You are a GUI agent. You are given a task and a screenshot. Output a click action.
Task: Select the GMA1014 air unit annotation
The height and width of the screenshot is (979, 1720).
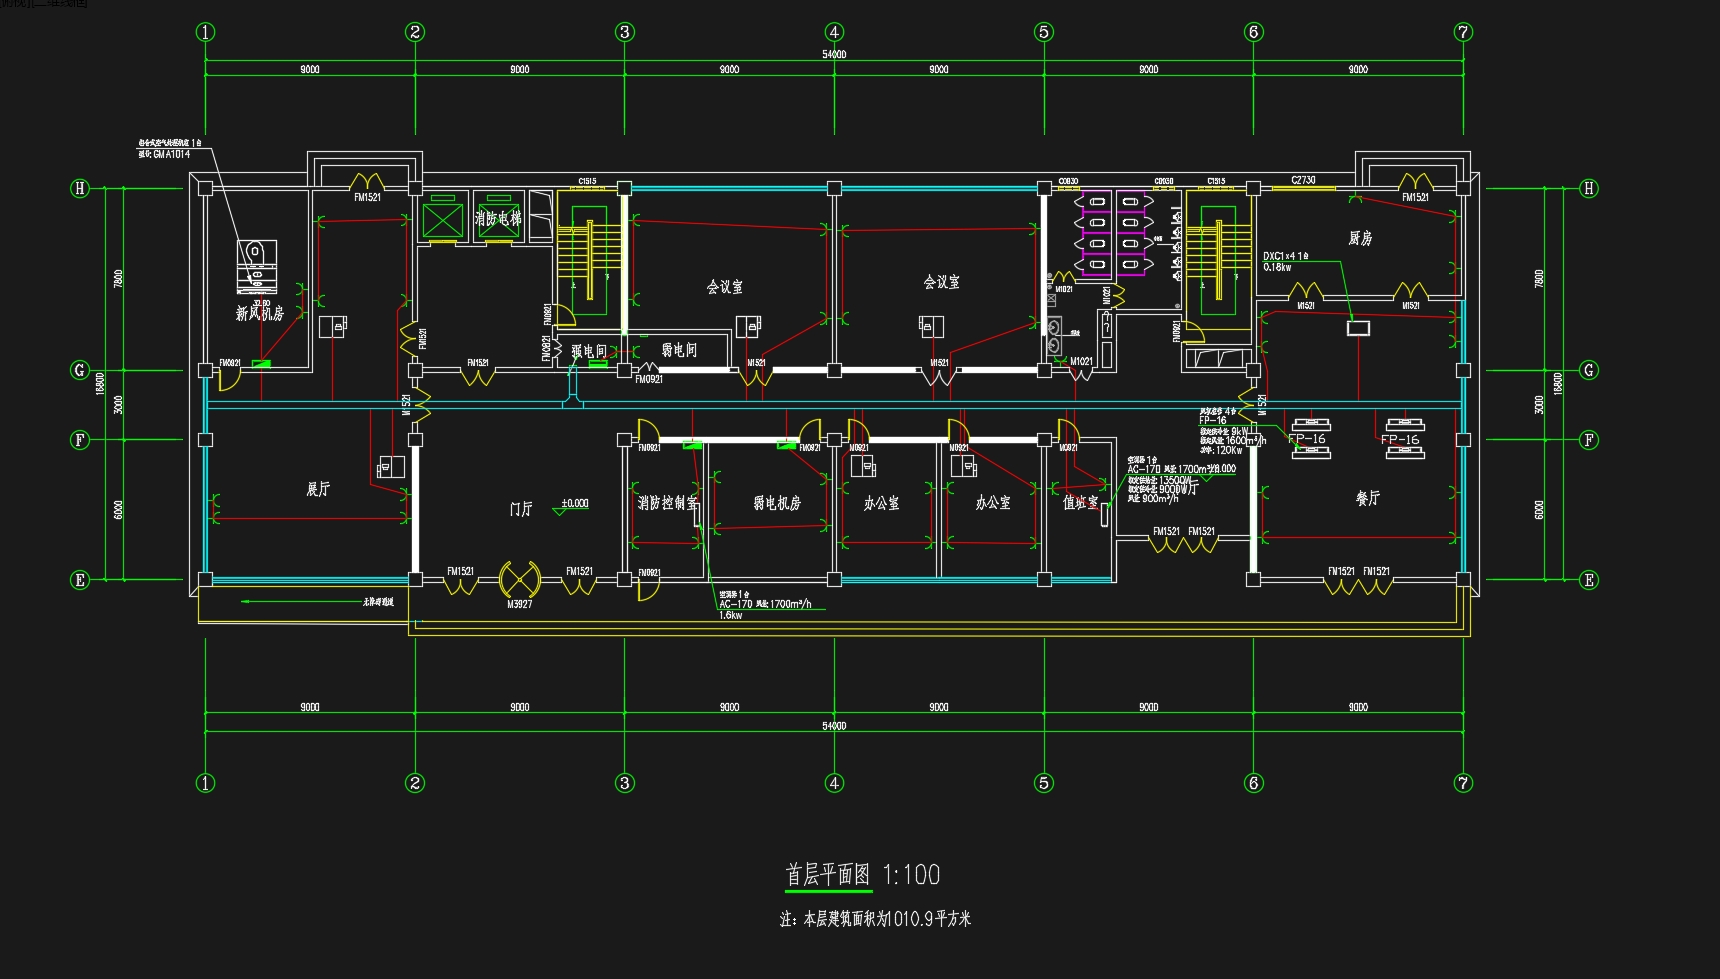coord(170,149)
